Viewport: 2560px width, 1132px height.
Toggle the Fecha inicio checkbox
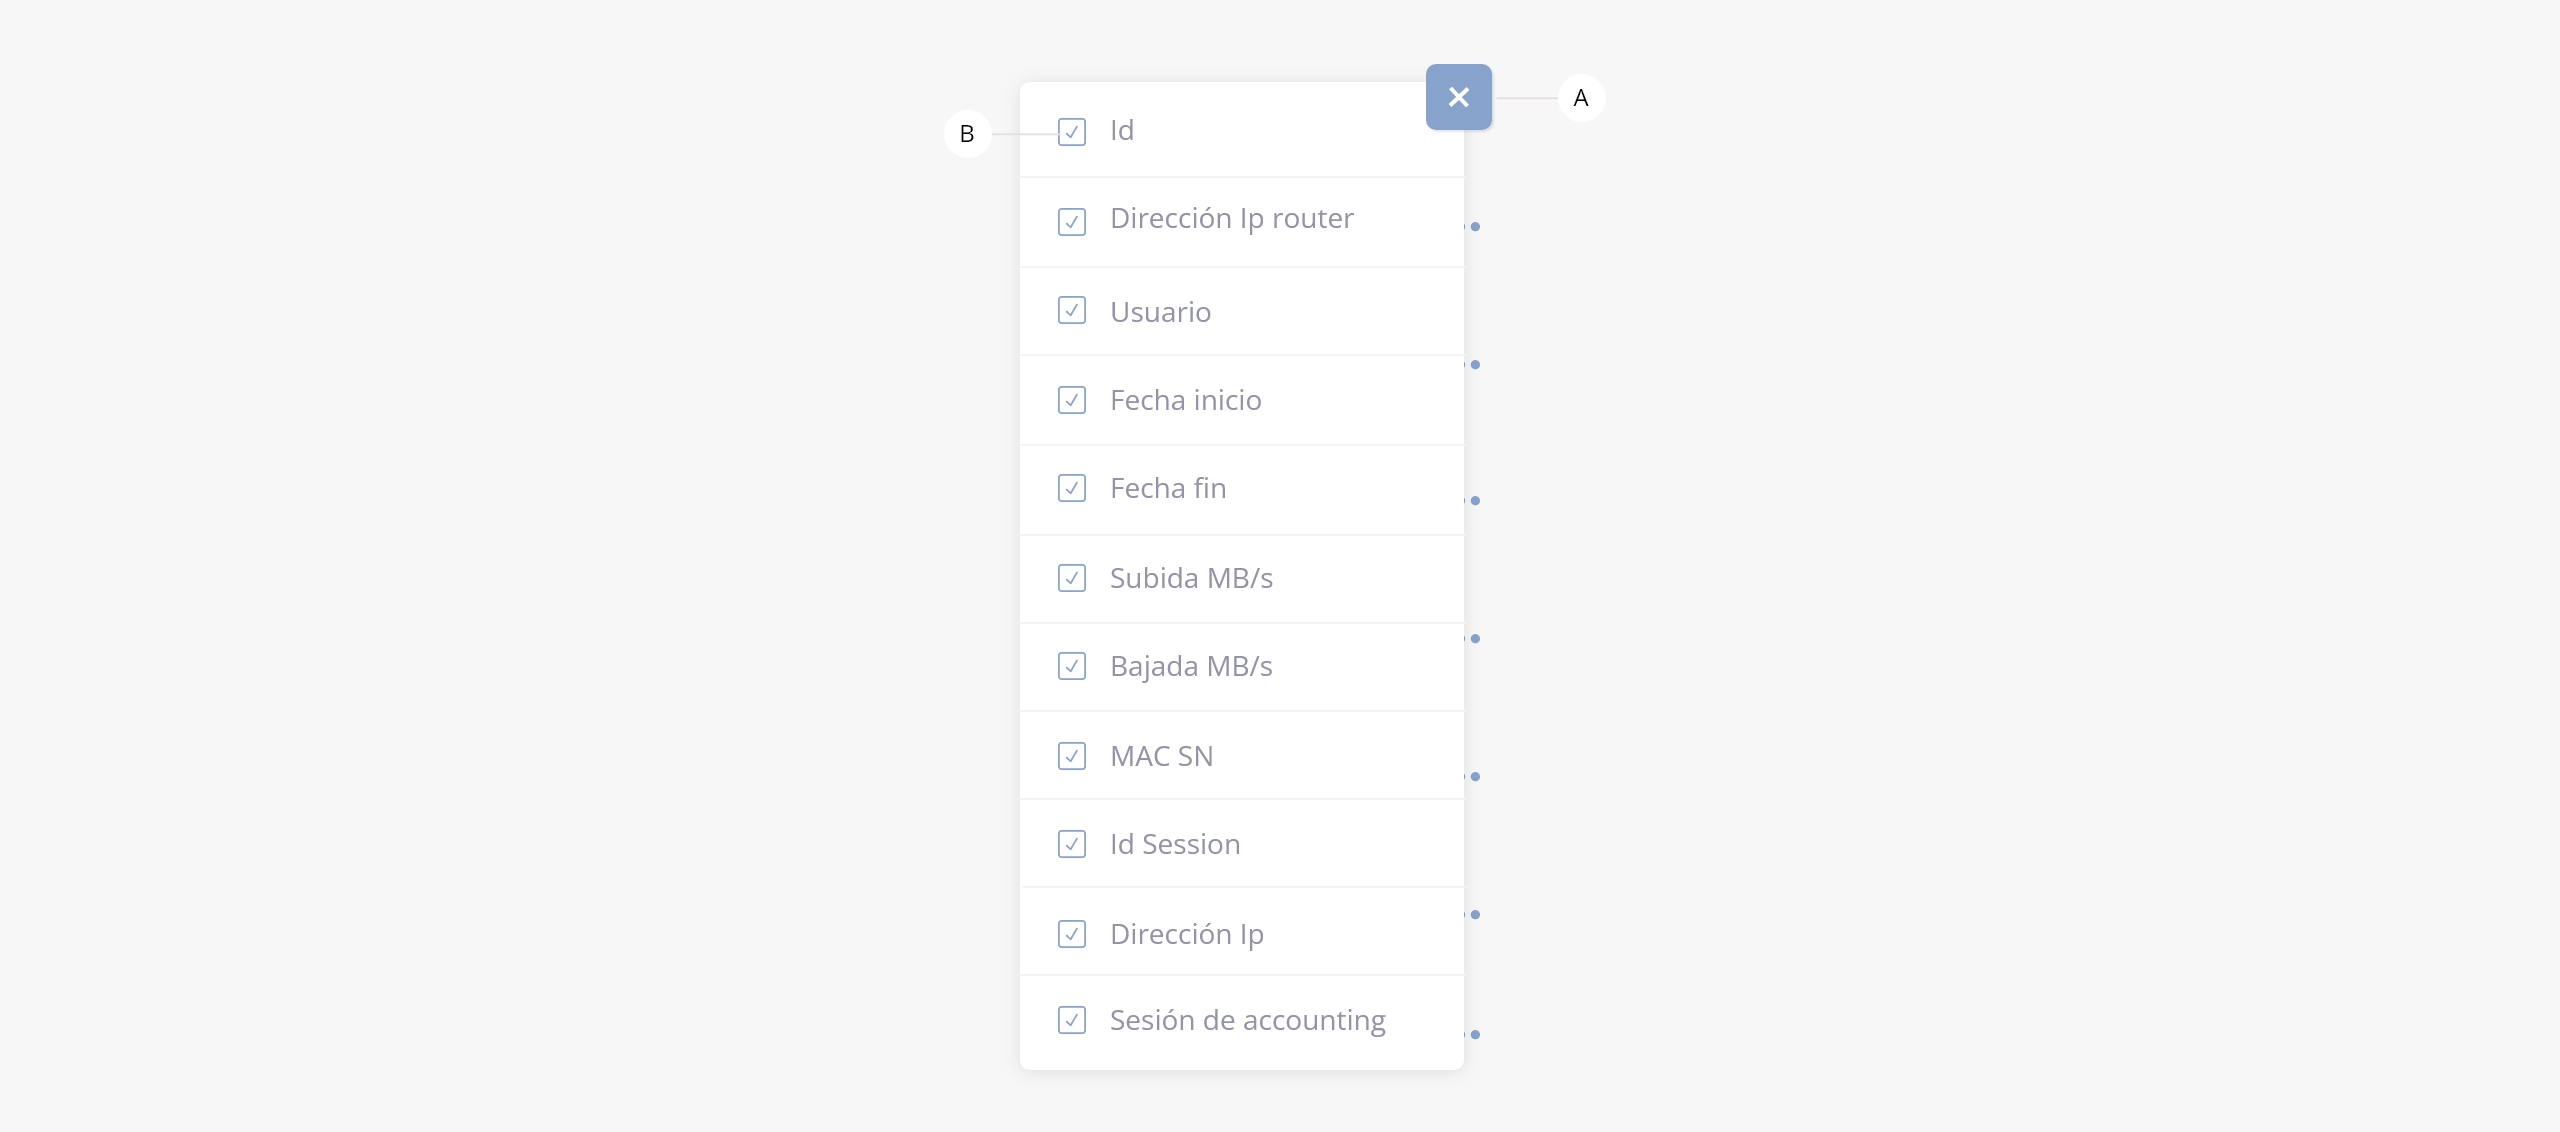pos(1071,400)
